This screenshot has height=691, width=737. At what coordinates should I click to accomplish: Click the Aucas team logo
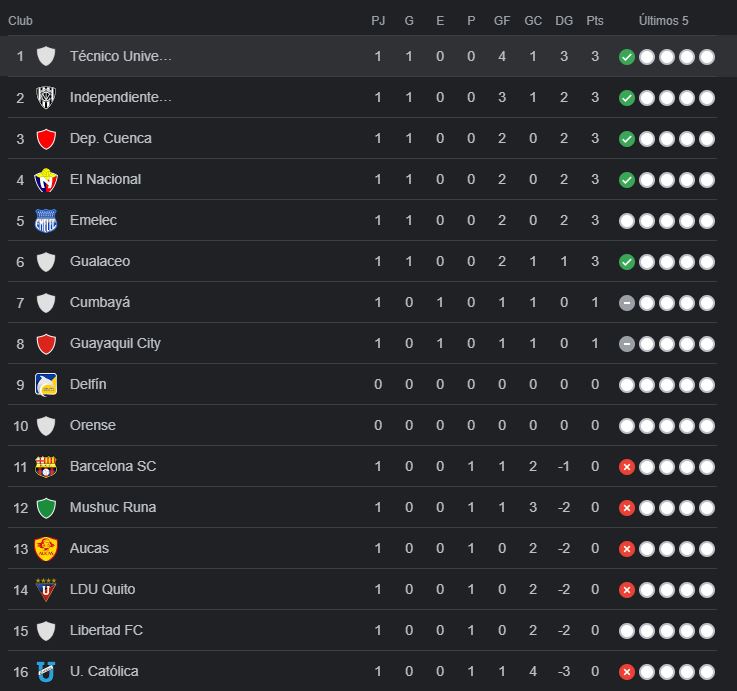tap(46, 548)
